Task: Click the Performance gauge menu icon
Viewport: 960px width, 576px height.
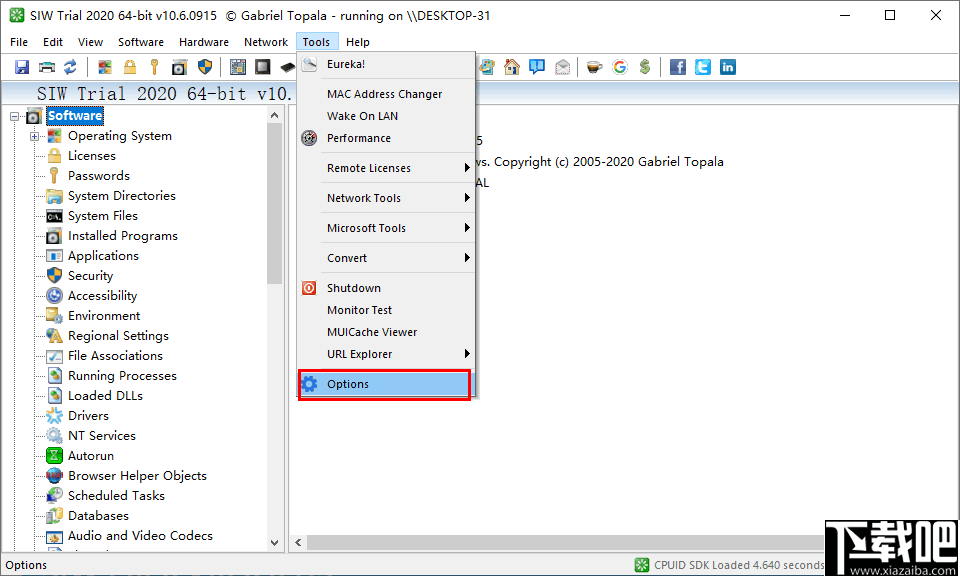Action: [309, 138]
